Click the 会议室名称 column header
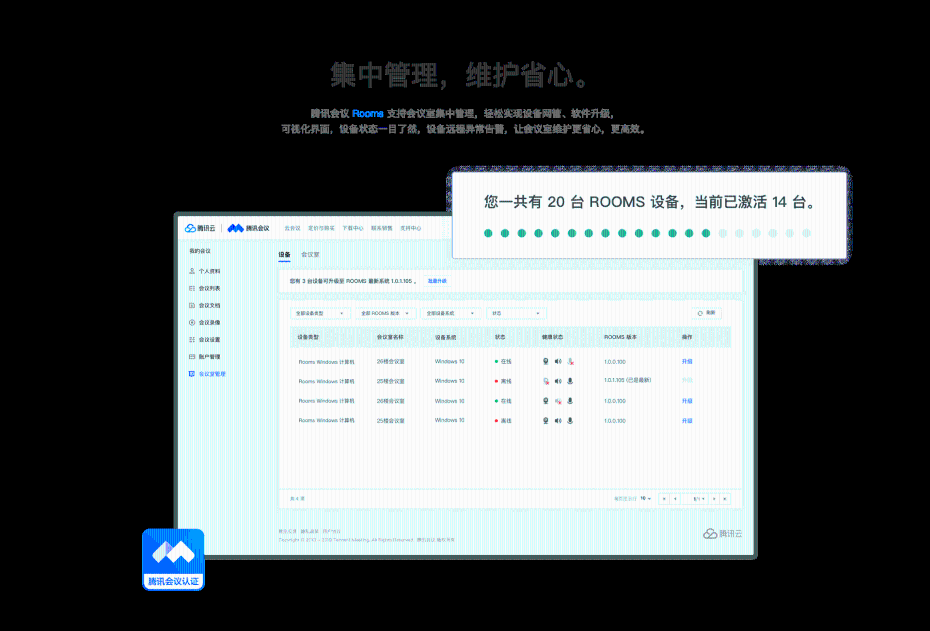Screen dimensions: 930x631 pyautogui.click(x=390, y=337)
